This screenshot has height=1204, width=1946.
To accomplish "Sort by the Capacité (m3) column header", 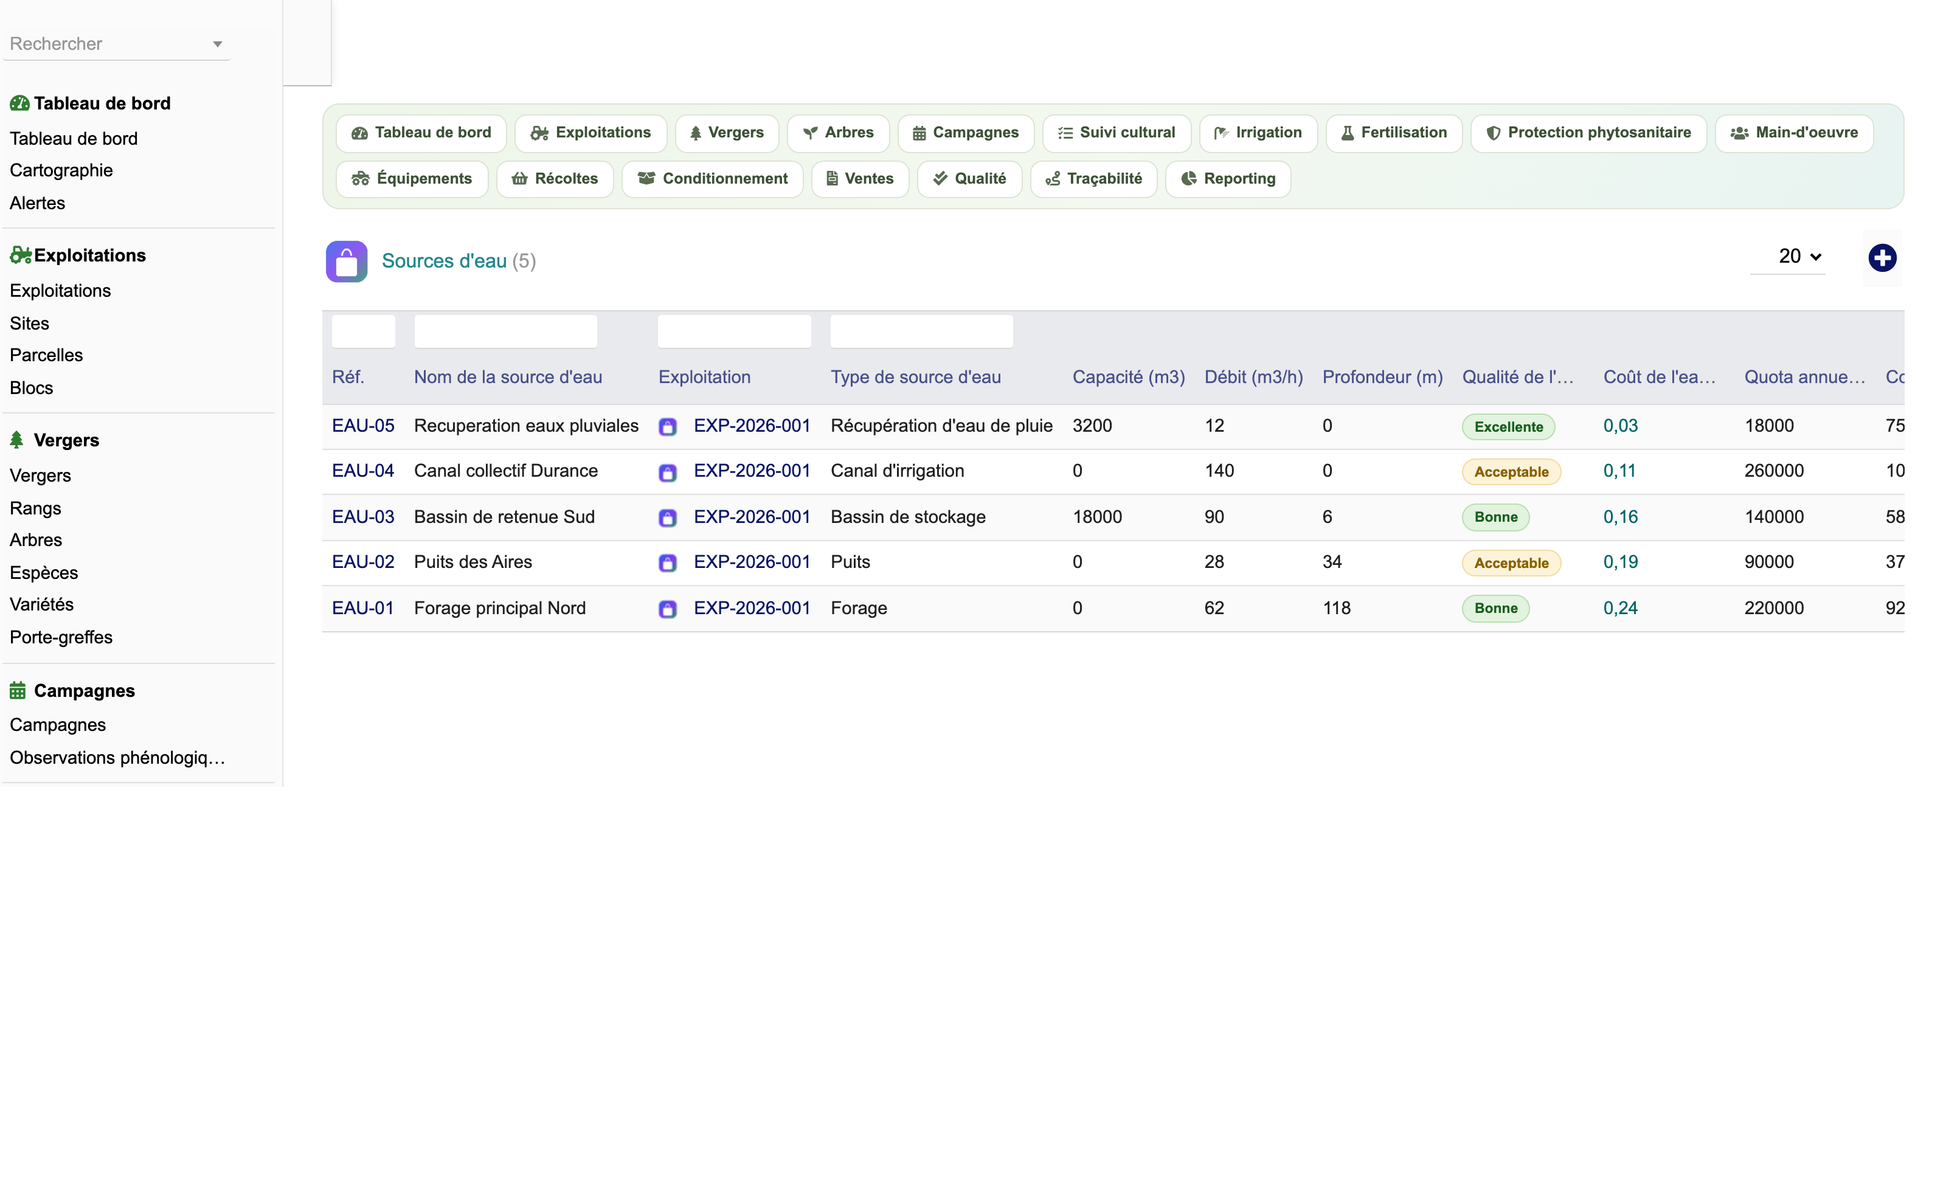I will (1129, 377).
